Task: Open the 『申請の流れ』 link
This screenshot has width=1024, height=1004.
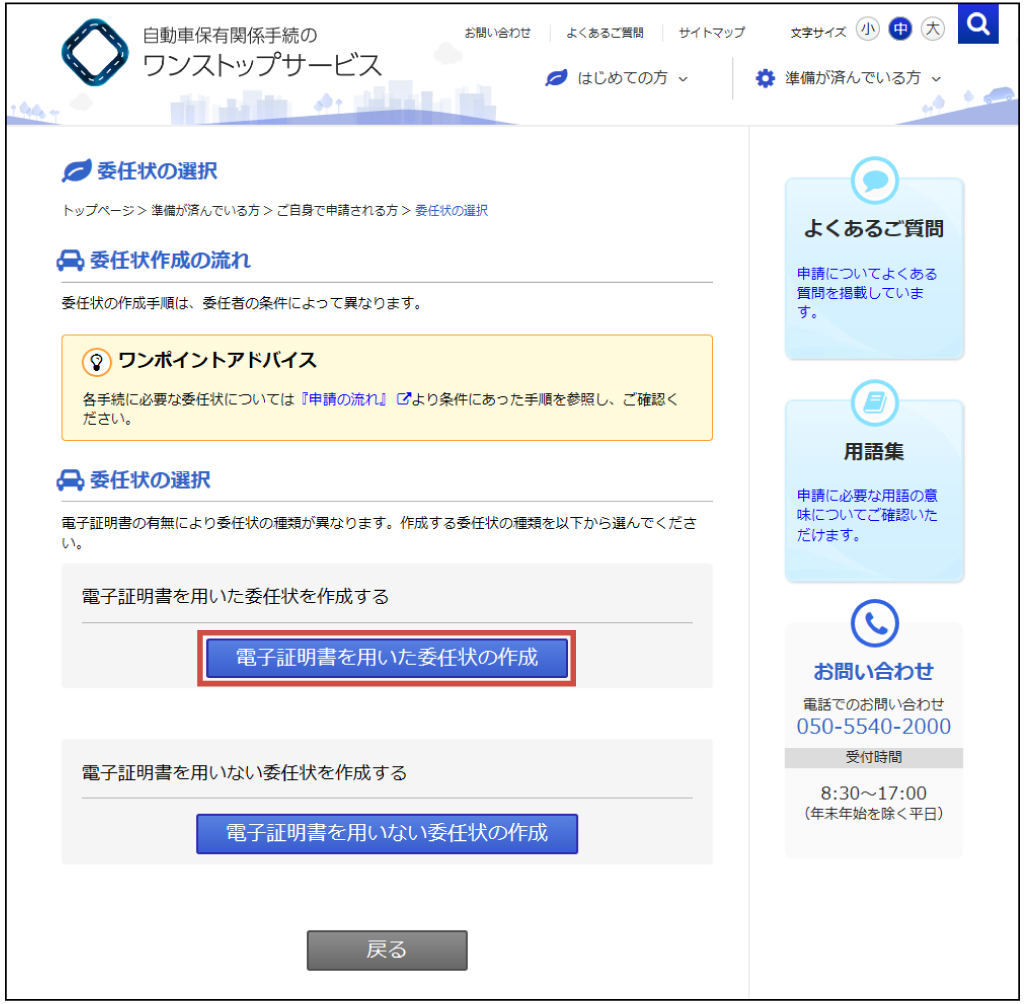Action: [x=344, y=399]
